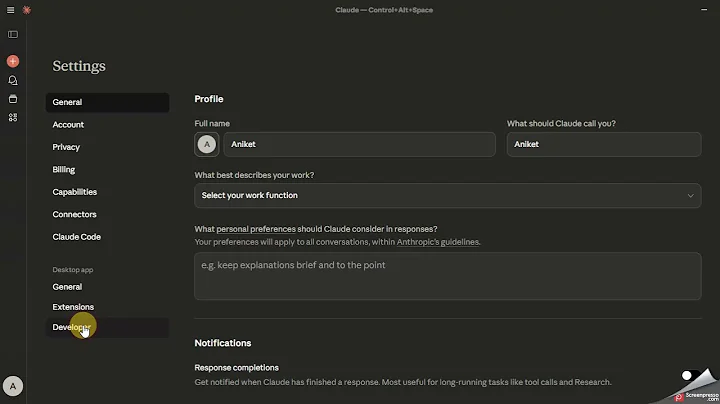Open the hamburger menu icon

point(10,10)
